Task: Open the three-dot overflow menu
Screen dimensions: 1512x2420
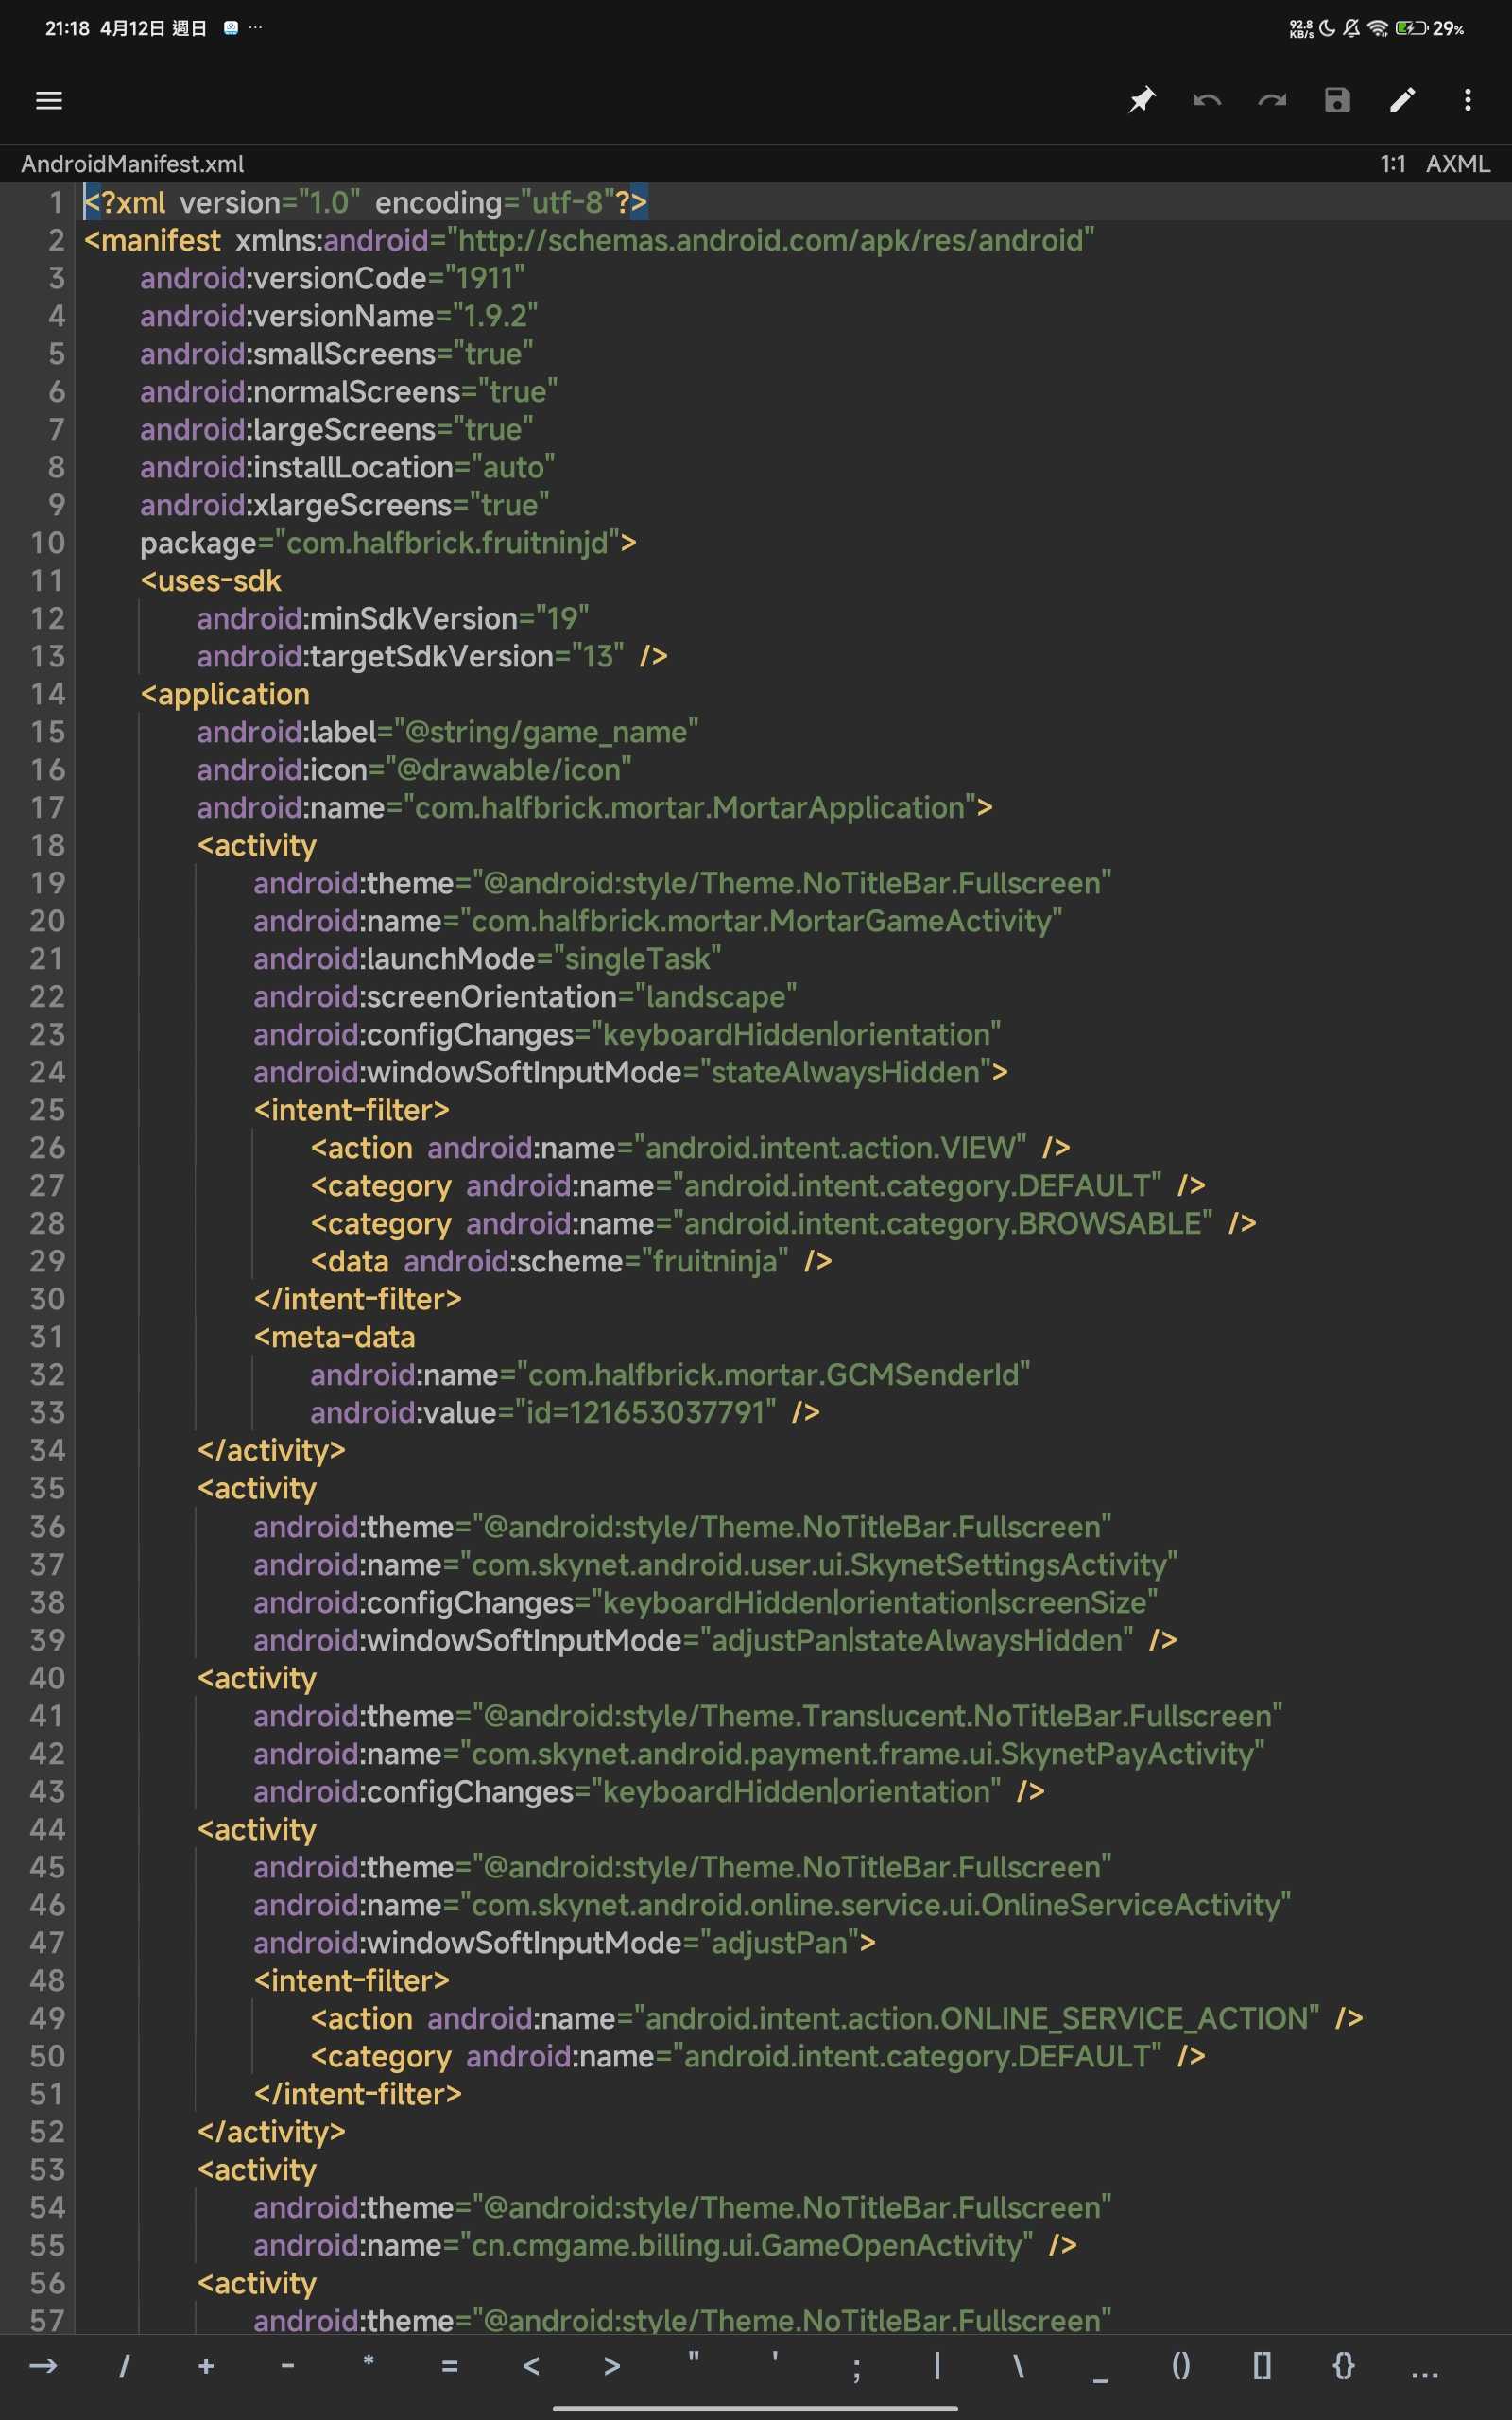Action: click(x=1467, y=100)
